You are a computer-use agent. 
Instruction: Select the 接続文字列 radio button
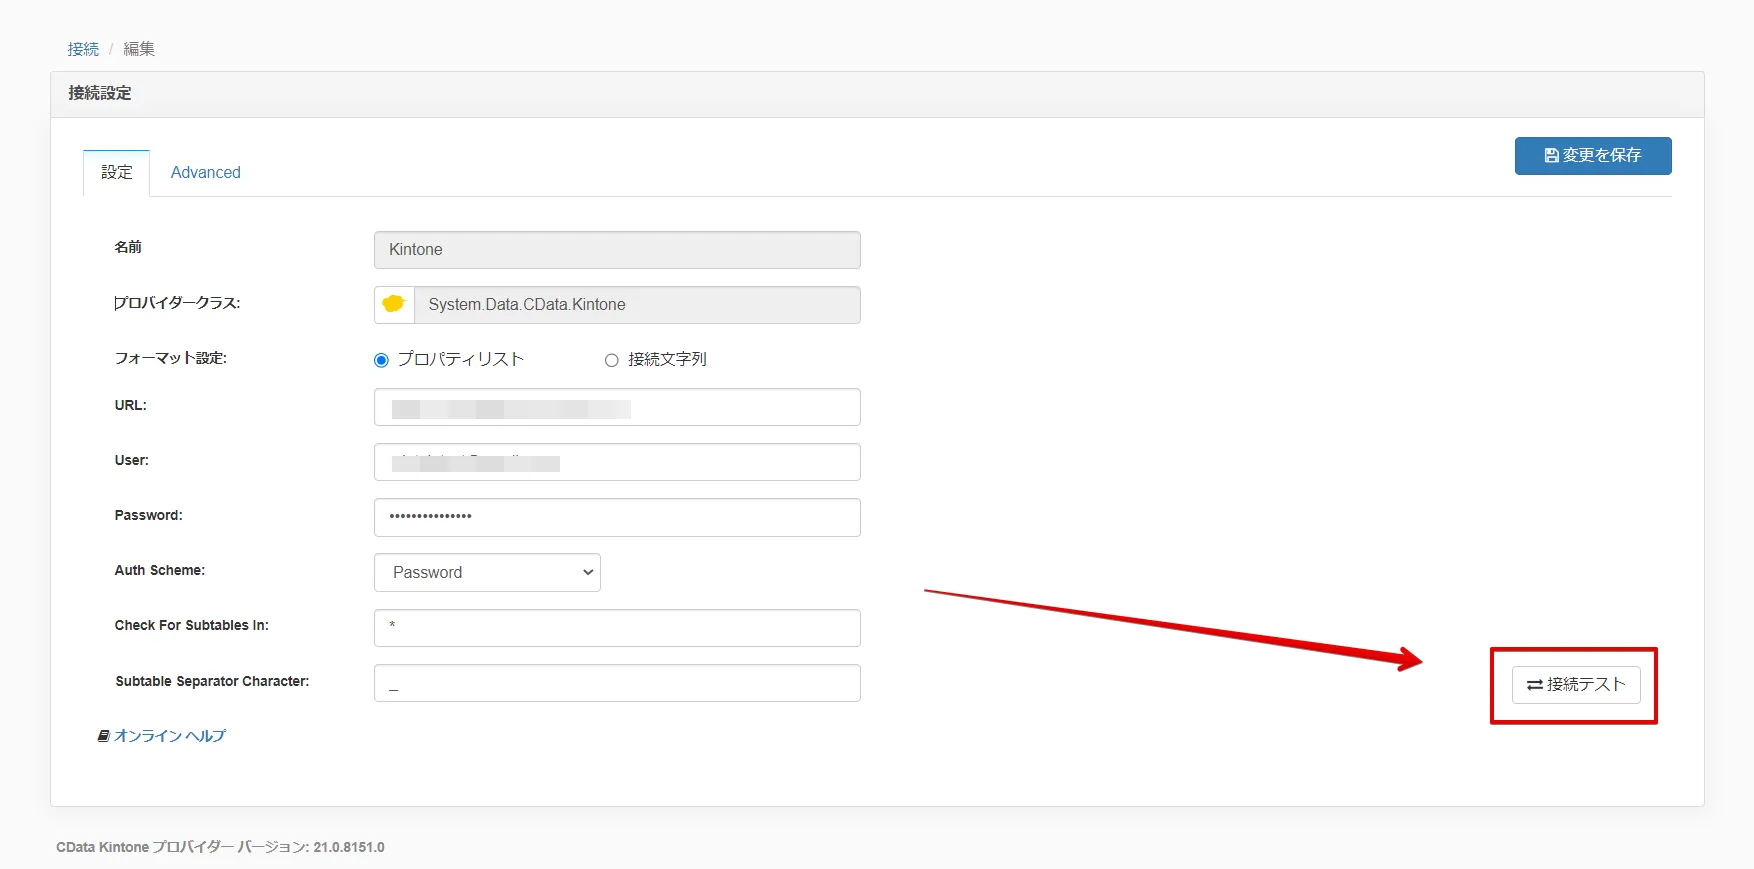coord(612,360)
